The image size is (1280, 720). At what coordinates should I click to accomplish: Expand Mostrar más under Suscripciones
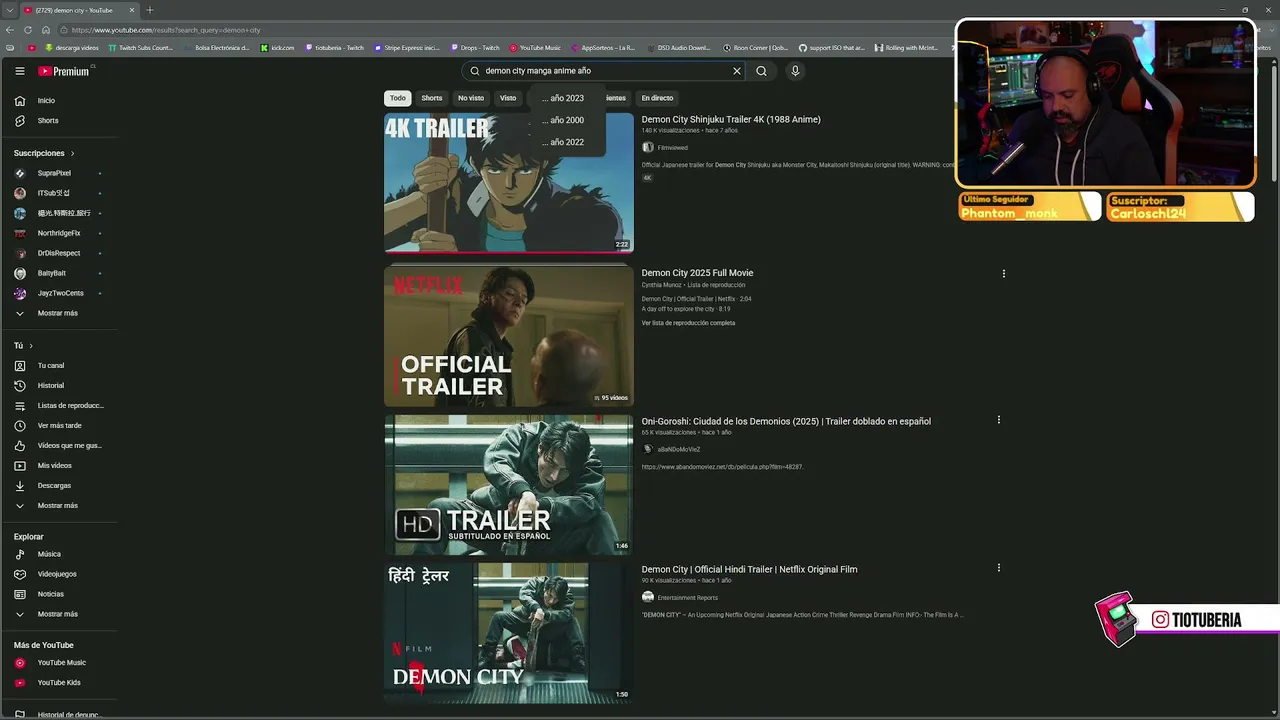[59, 313]
